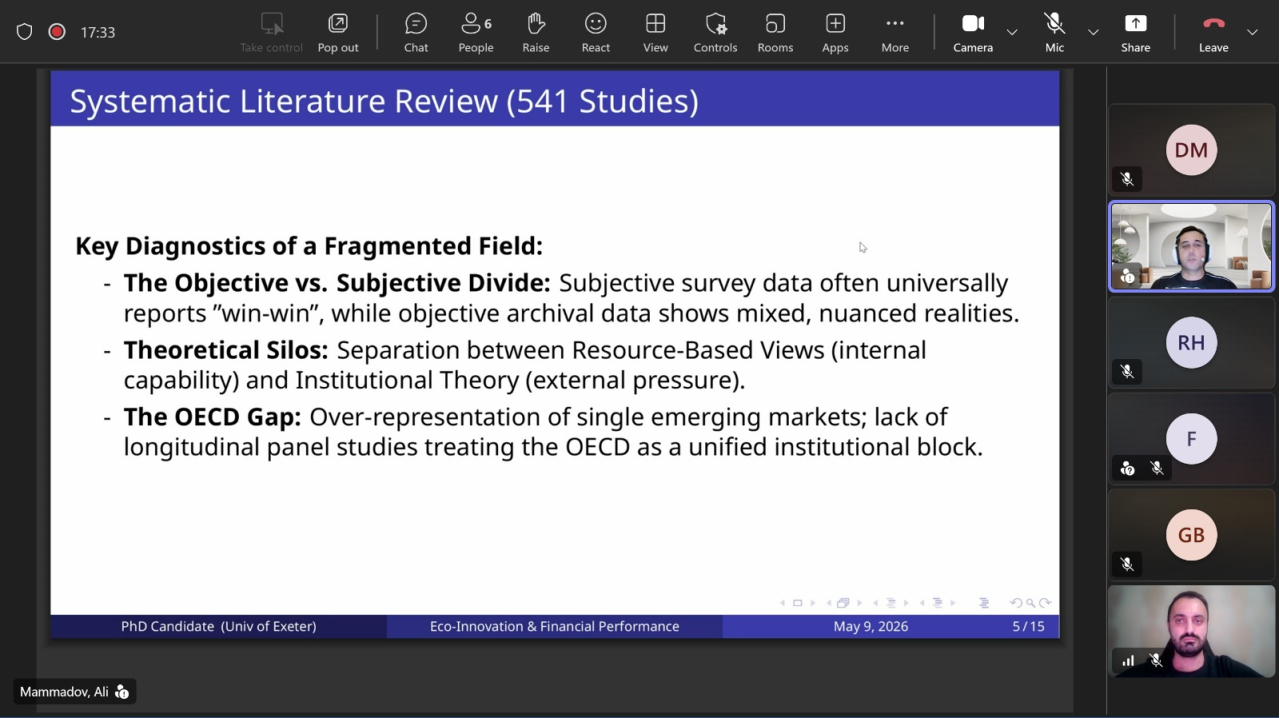Screen dimensions: 1280x718
Task: Click the shield security icon
Action: pyautogui.click(x=25, y=32)
